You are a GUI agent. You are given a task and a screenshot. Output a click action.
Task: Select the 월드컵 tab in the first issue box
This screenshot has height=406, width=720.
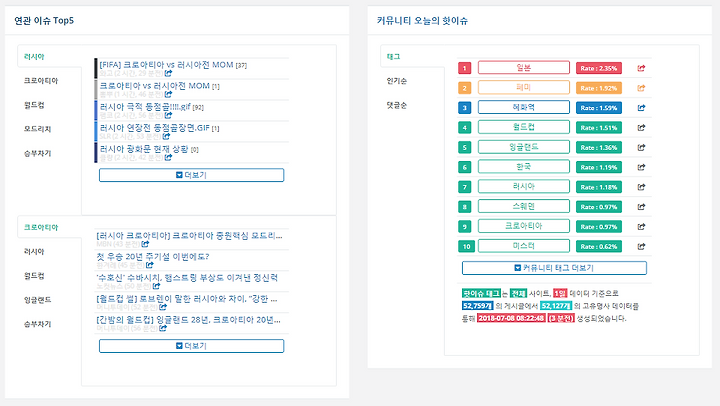(34, 105)
